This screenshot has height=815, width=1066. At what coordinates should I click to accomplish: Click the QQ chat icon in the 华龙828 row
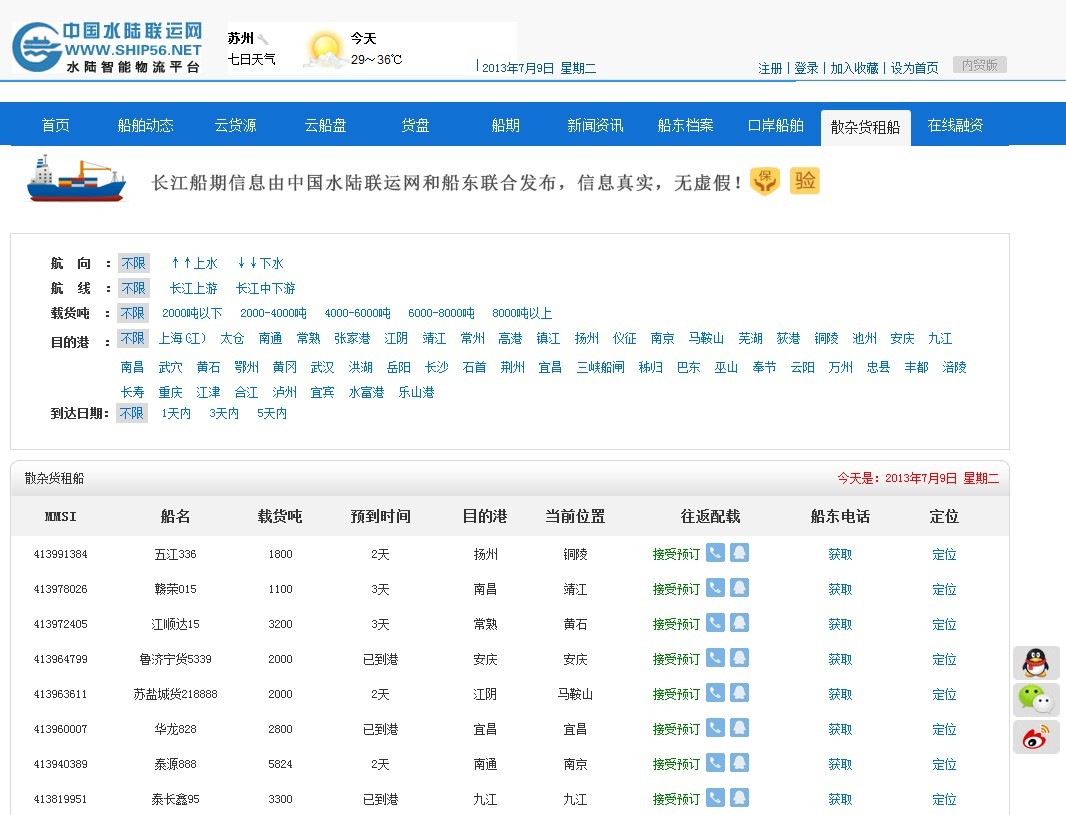[x=740, y=727]
